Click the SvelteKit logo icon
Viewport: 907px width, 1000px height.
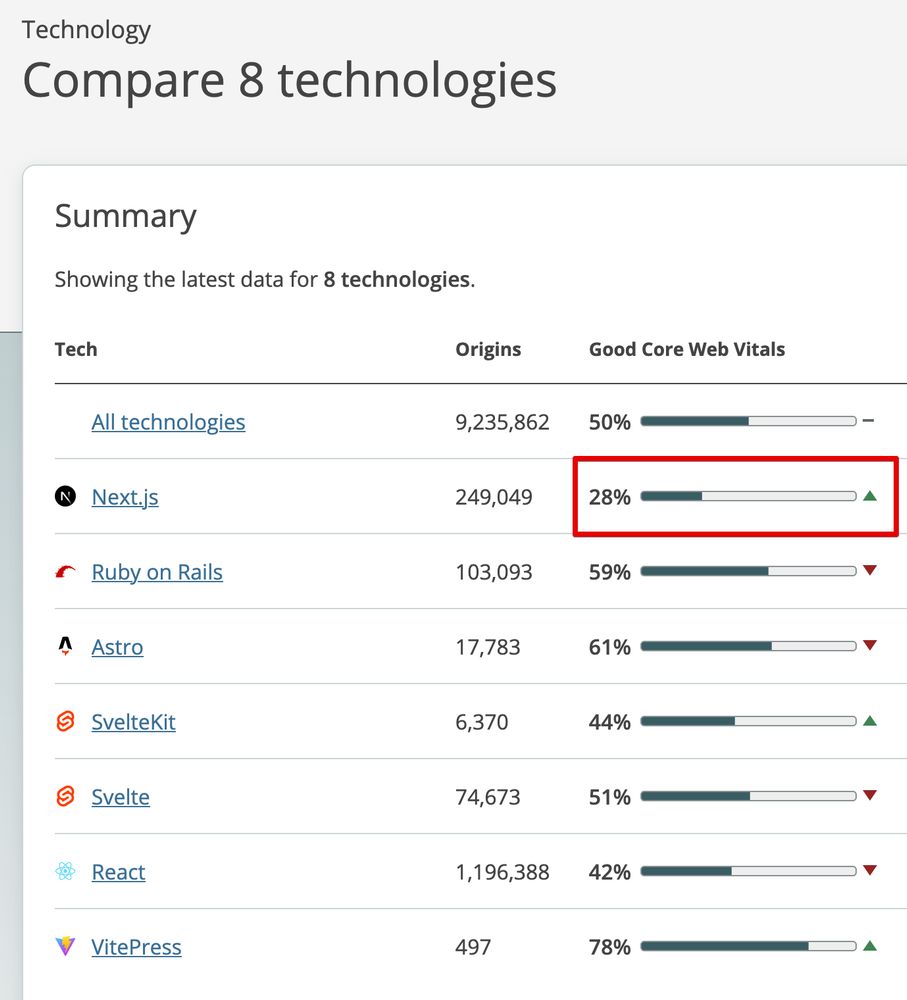click(65, 721)
